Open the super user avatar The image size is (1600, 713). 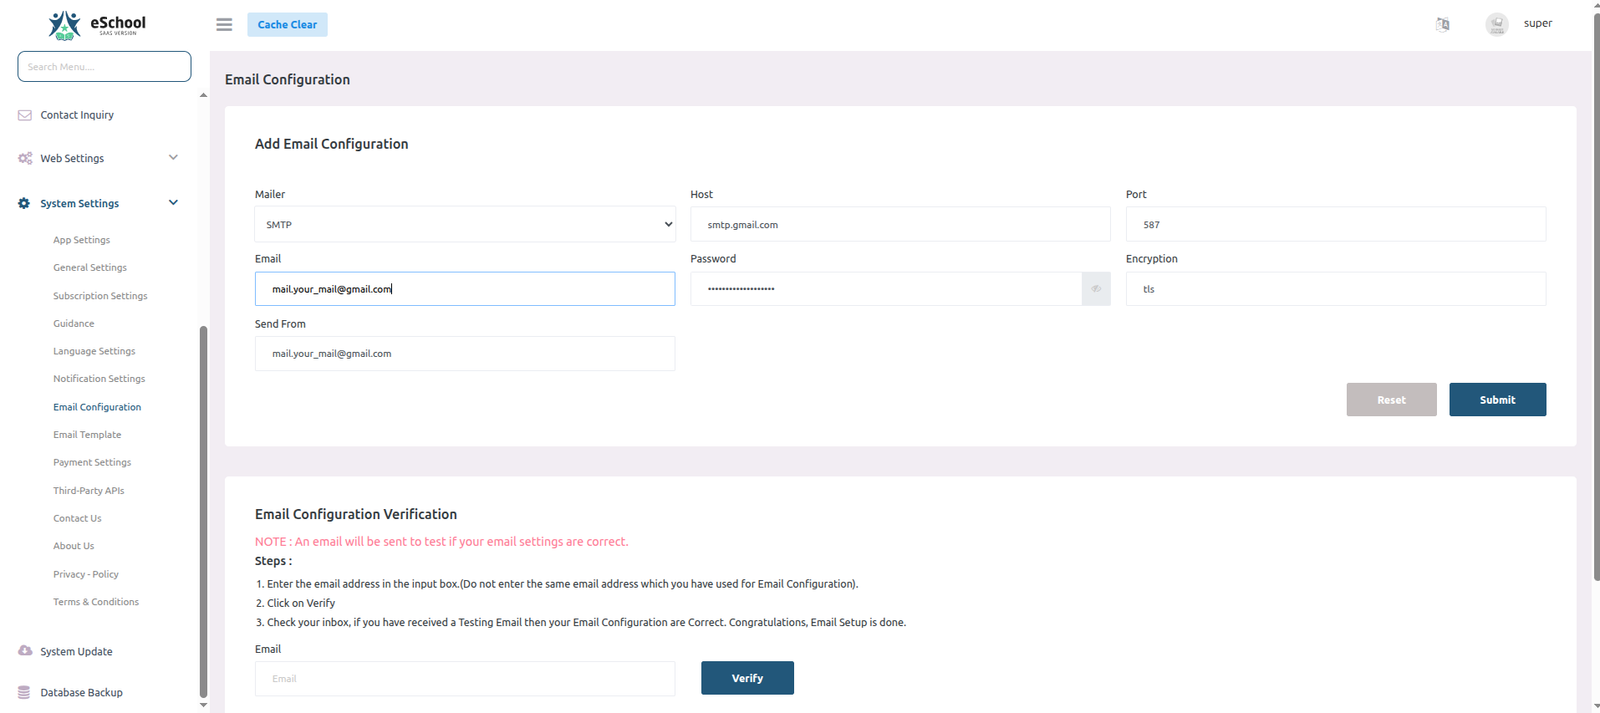pos(1496,24)
